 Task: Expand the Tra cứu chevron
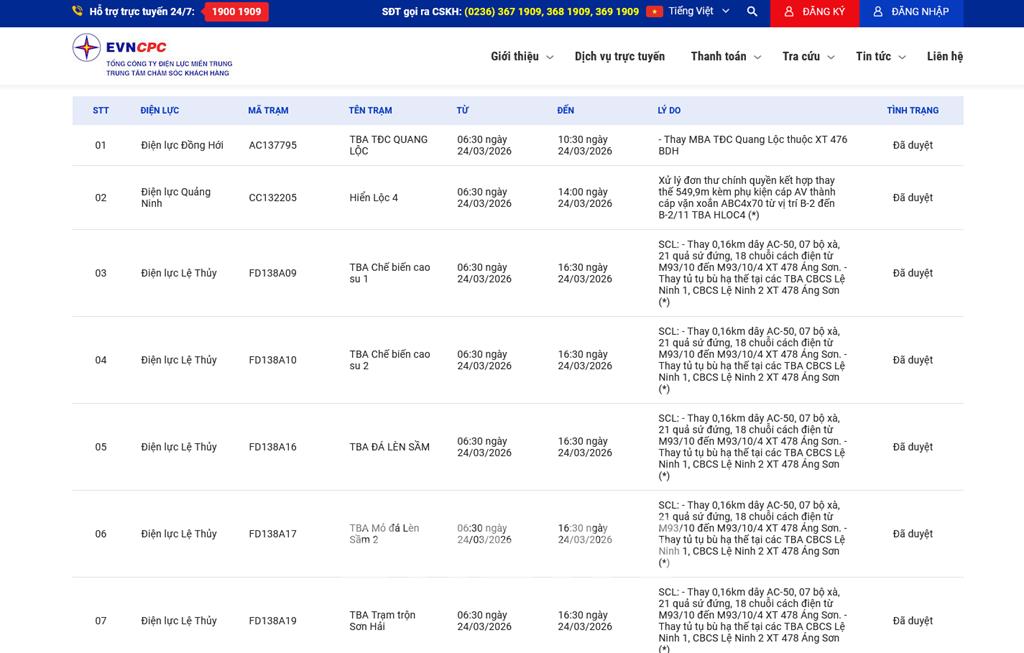835,58
